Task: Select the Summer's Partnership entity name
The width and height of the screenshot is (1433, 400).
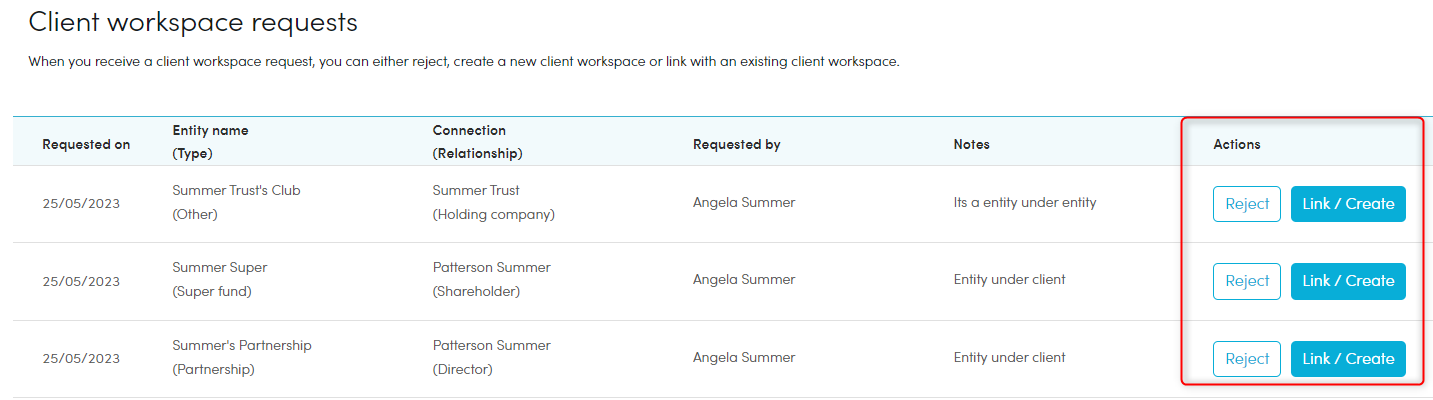Action: (x=242, y=345)
